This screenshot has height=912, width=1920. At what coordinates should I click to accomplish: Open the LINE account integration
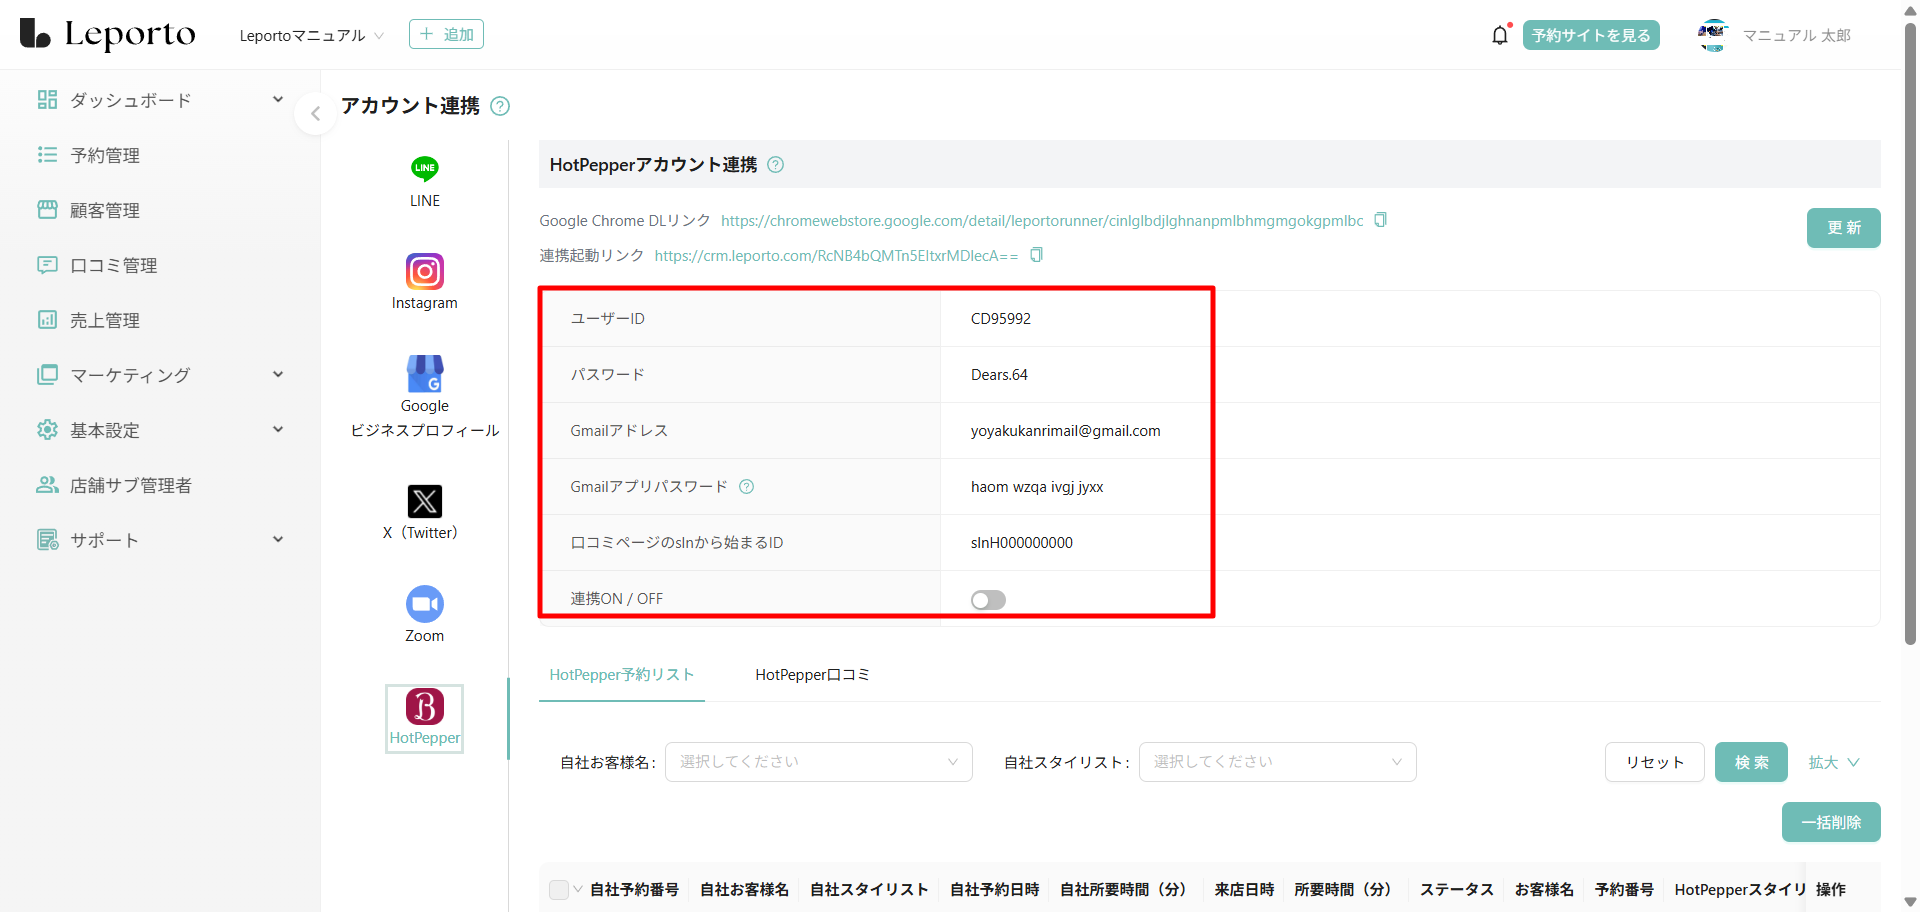click(425, 181)
